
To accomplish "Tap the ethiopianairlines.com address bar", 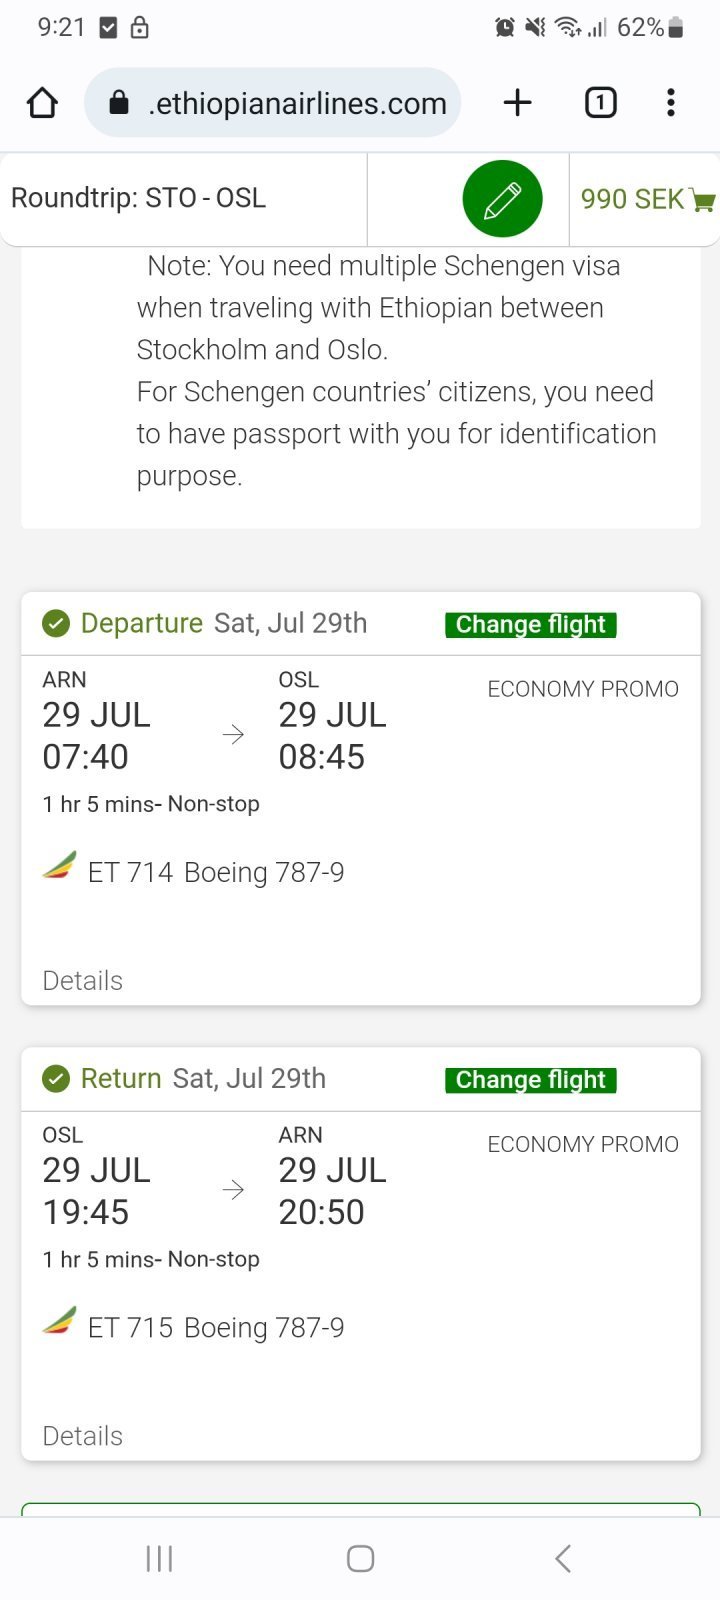I will [x=296, y=103].
